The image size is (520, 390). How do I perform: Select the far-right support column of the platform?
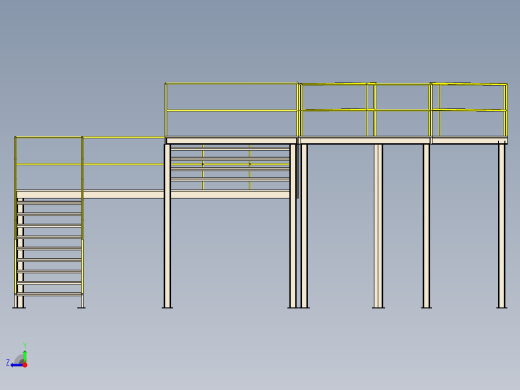point(502,225)
